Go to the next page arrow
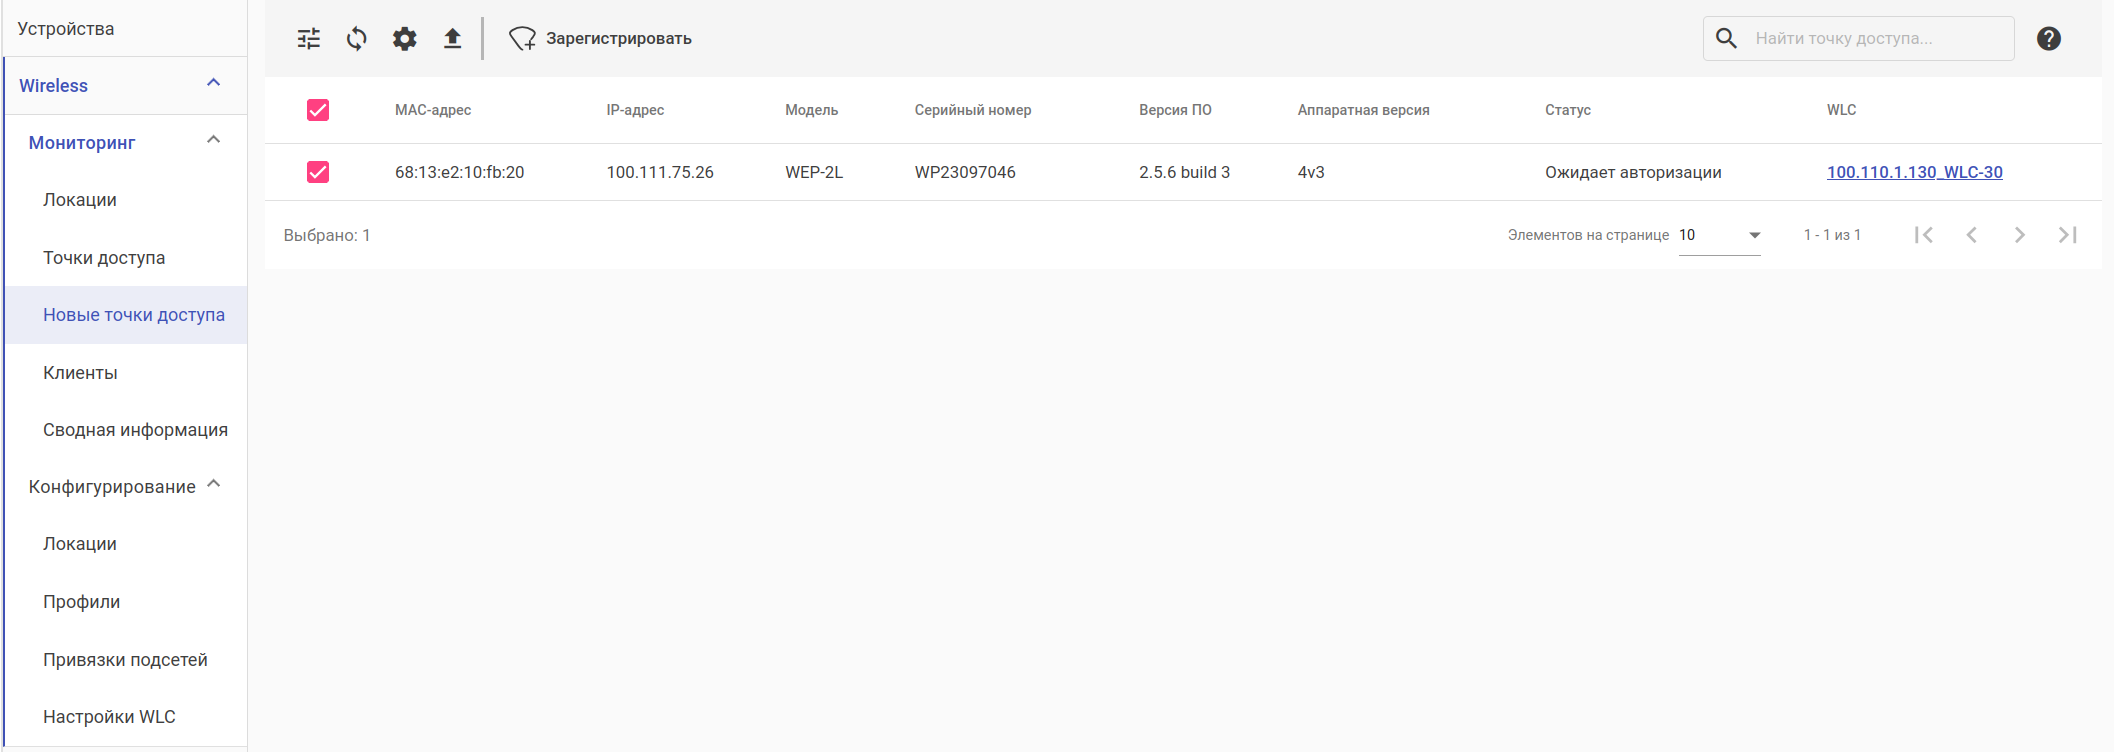 (2019, 235)
